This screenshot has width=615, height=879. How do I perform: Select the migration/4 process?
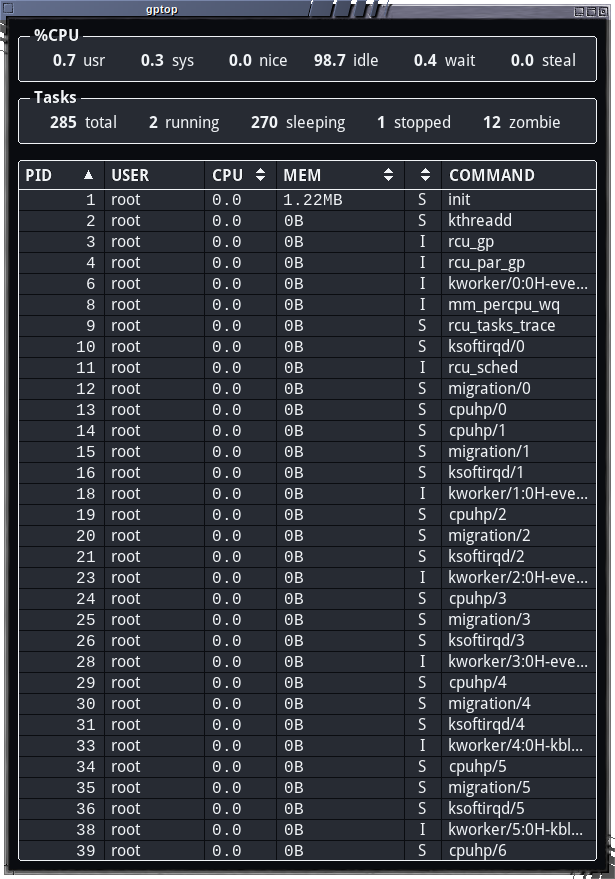(307, 705)
